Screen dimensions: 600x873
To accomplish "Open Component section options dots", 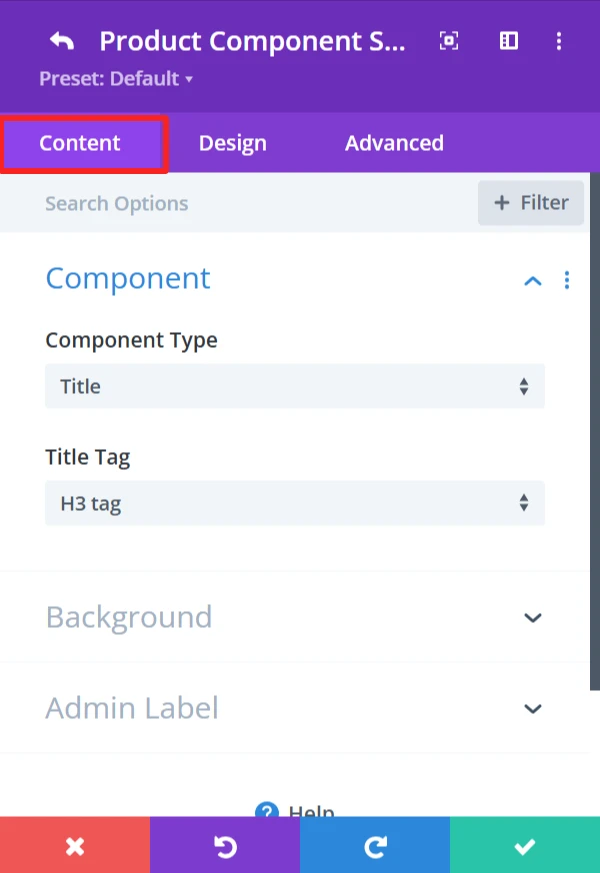I will pyautogui.click(x=567, y=280).
